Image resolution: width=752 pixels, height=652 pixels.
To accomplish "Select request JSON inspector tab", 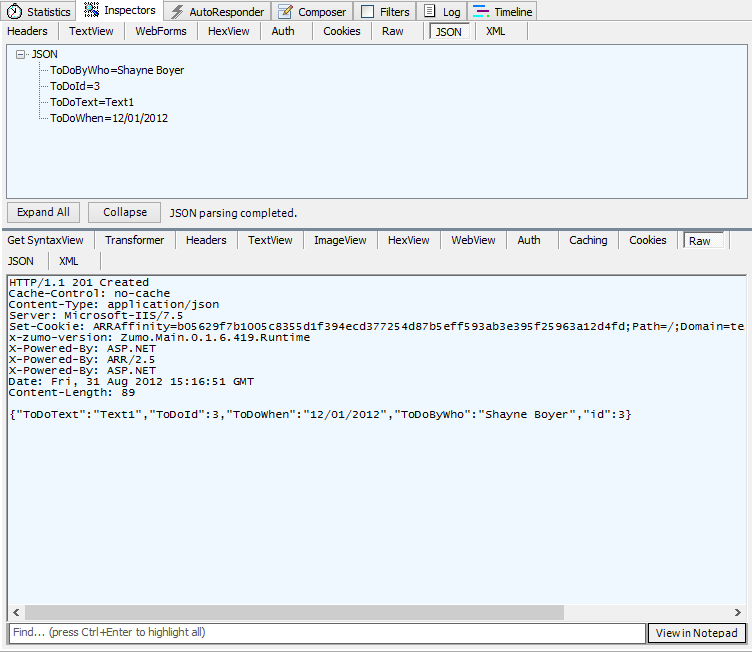I will point(449,32).
